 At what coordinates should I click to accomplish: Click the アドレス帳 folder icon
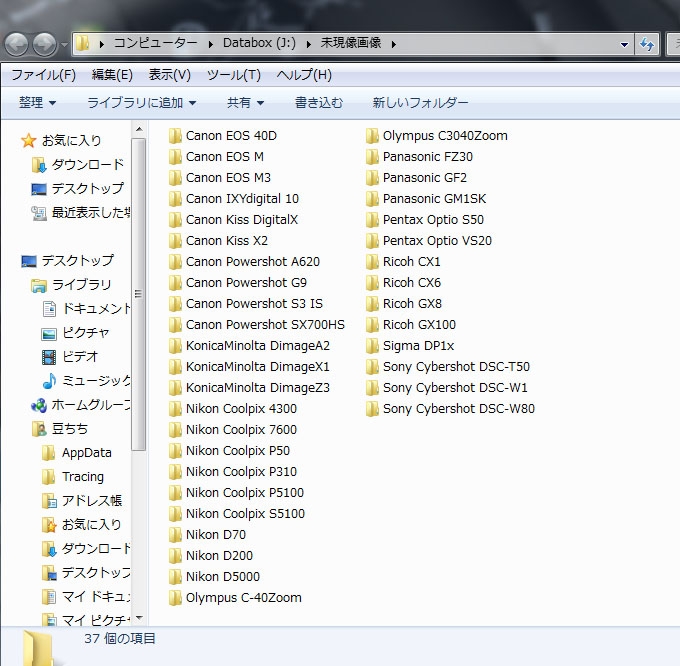click(49, 501)
